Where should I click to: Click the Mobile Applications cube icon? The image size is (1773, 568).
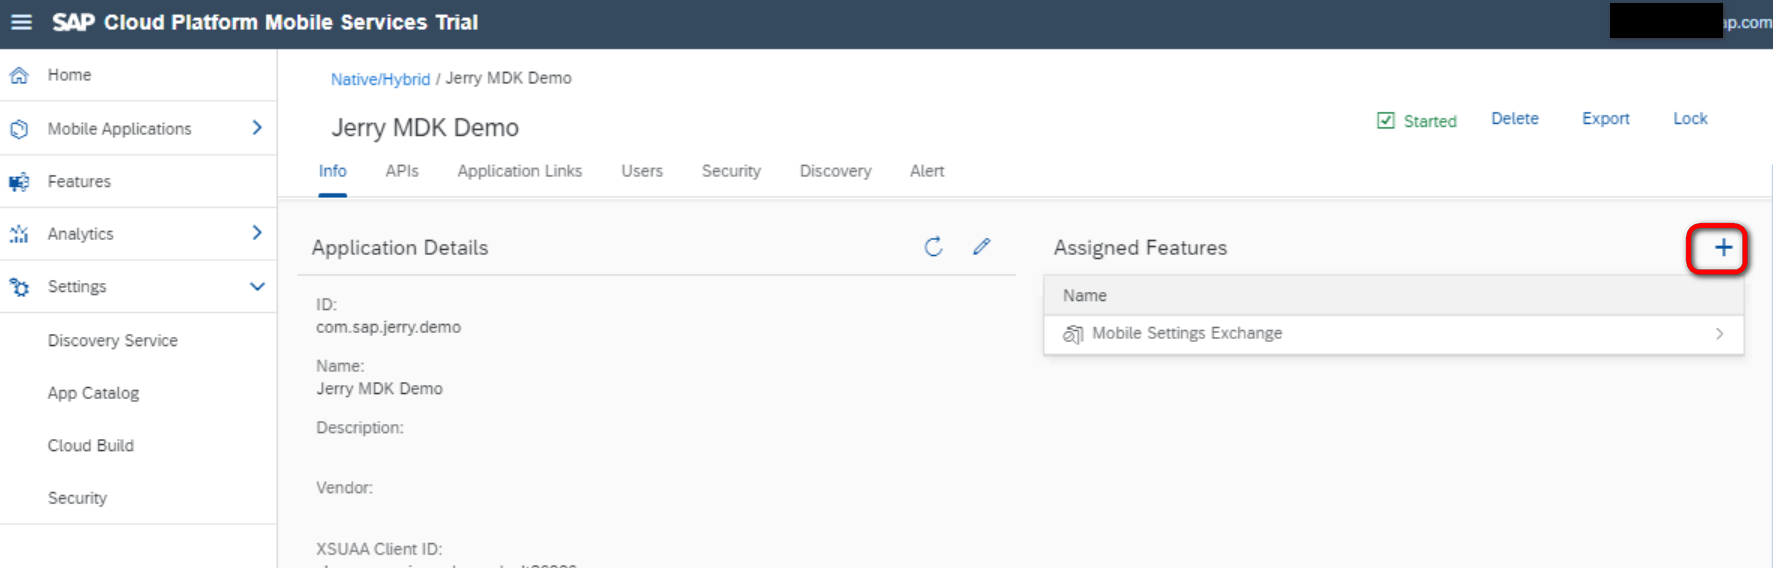pyautogui.click(x=19, y=129)
